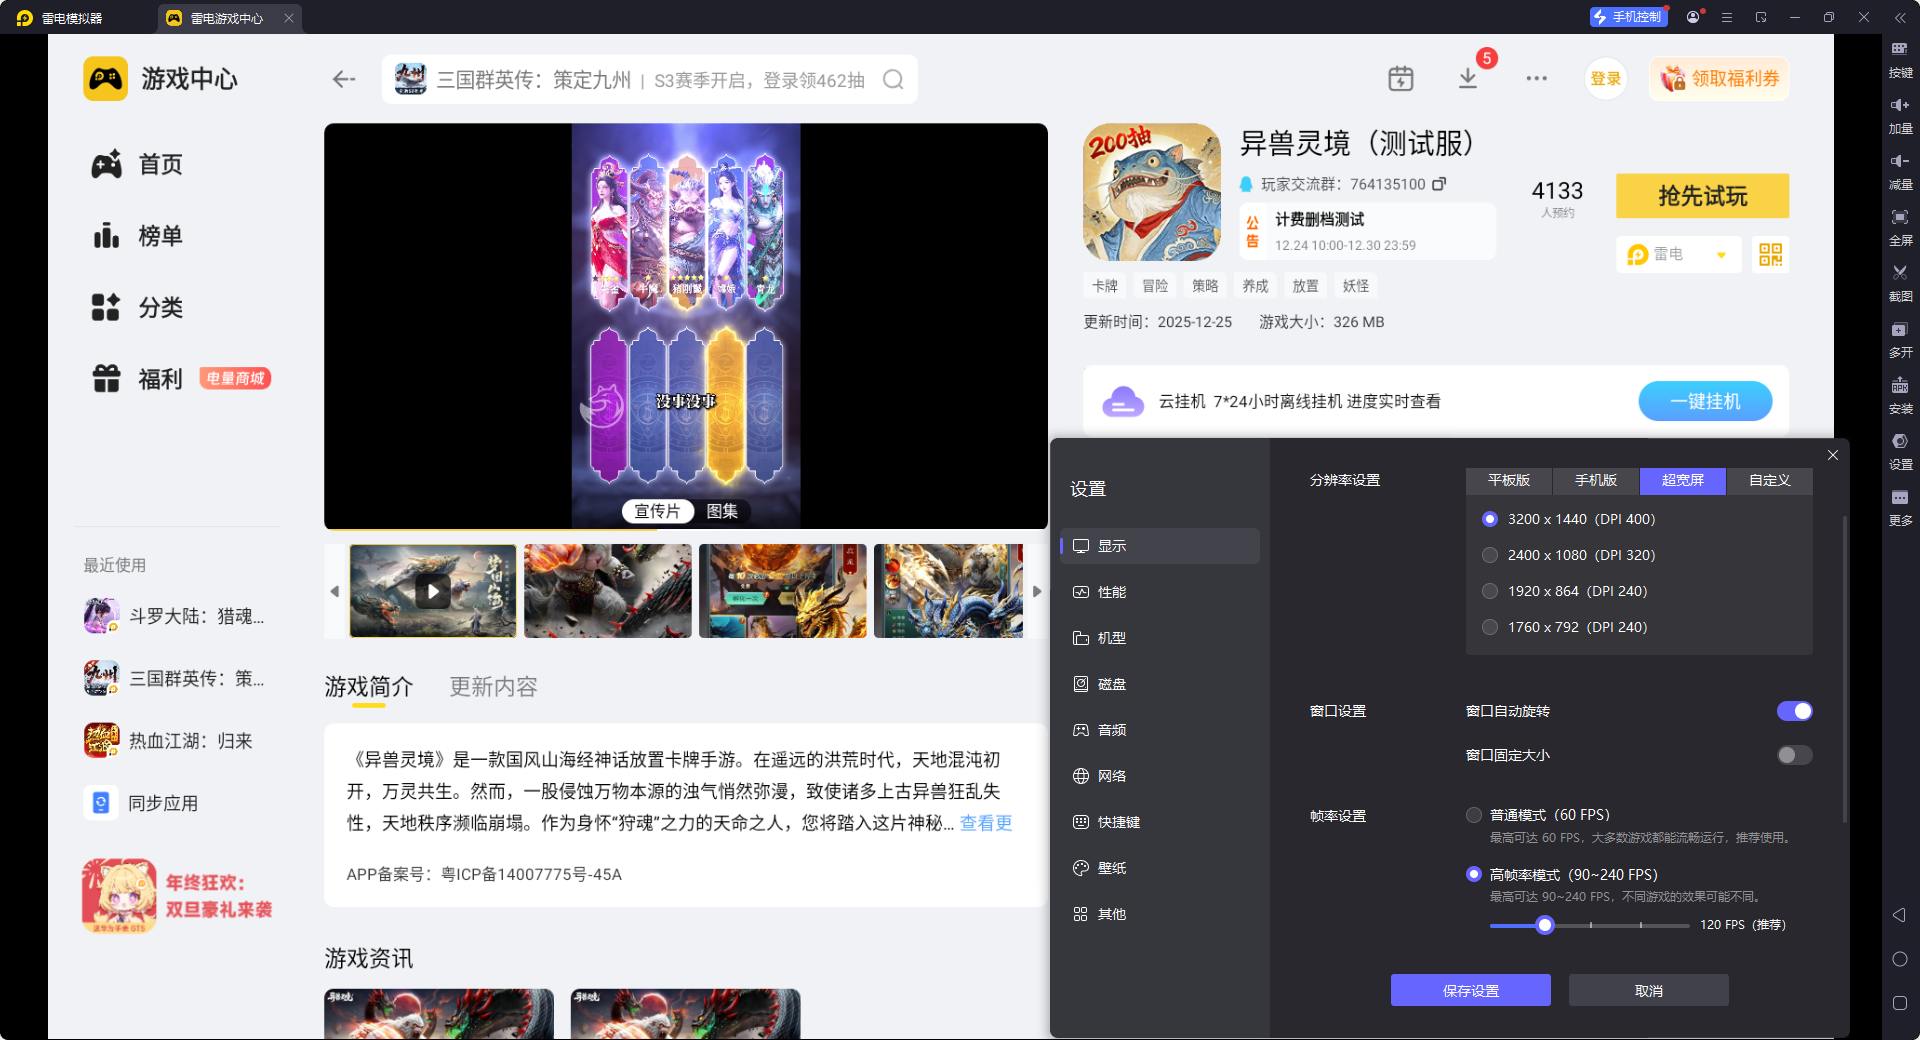Click the FPS slider handle
Image resolution: width=1920 pixels, height=1040 pixels.
(1545, 925)
